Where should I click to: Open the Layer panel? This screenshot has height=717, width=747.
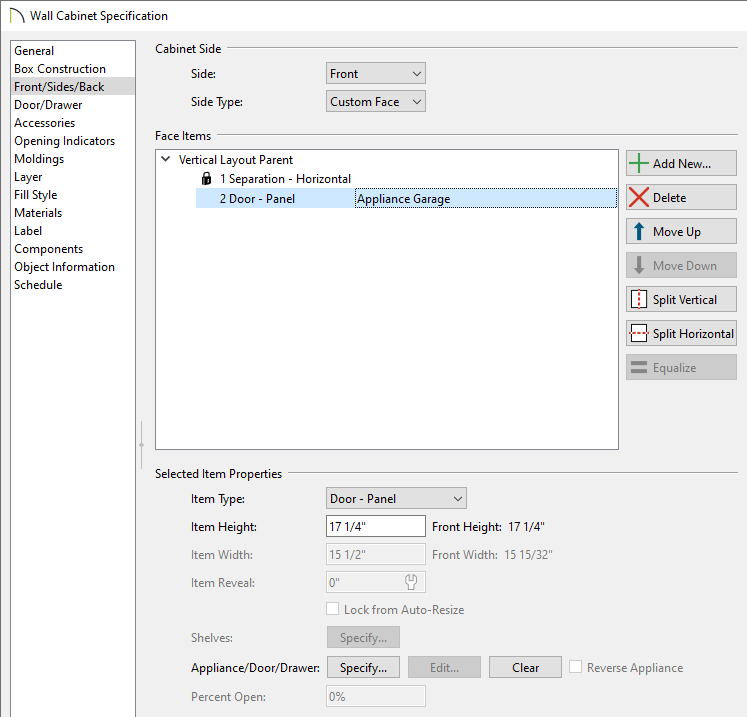(x=73, y=177)
